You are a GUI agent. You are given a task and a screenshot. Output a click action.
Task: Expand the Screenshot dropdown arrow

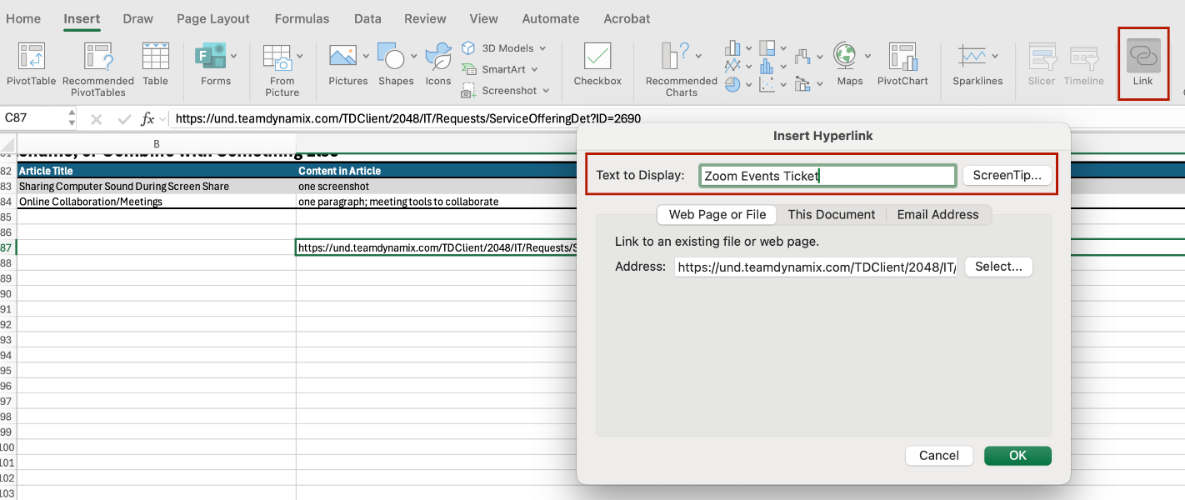(x=544, y=91)
